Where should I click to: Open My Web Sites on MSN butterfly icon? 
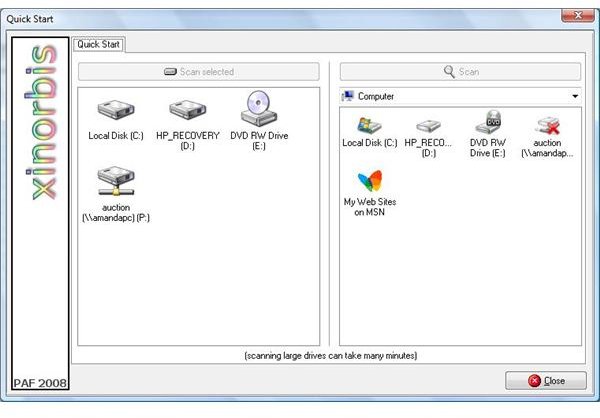370,181
